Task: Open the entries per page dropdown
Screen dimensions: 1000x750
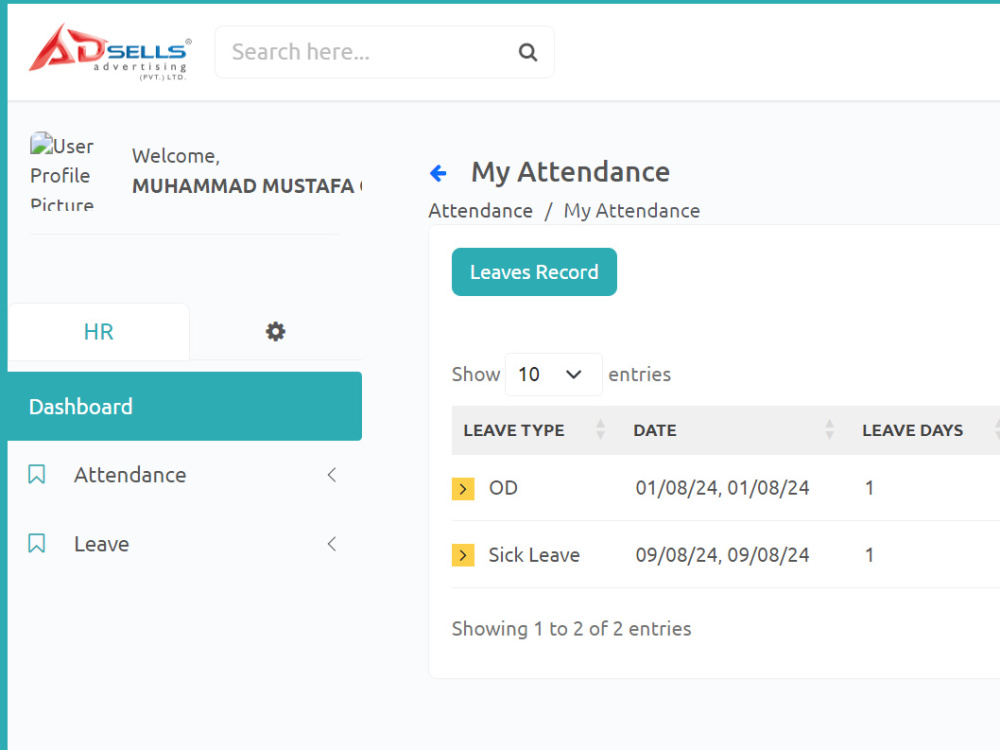Action: click(x=554, y=374)
